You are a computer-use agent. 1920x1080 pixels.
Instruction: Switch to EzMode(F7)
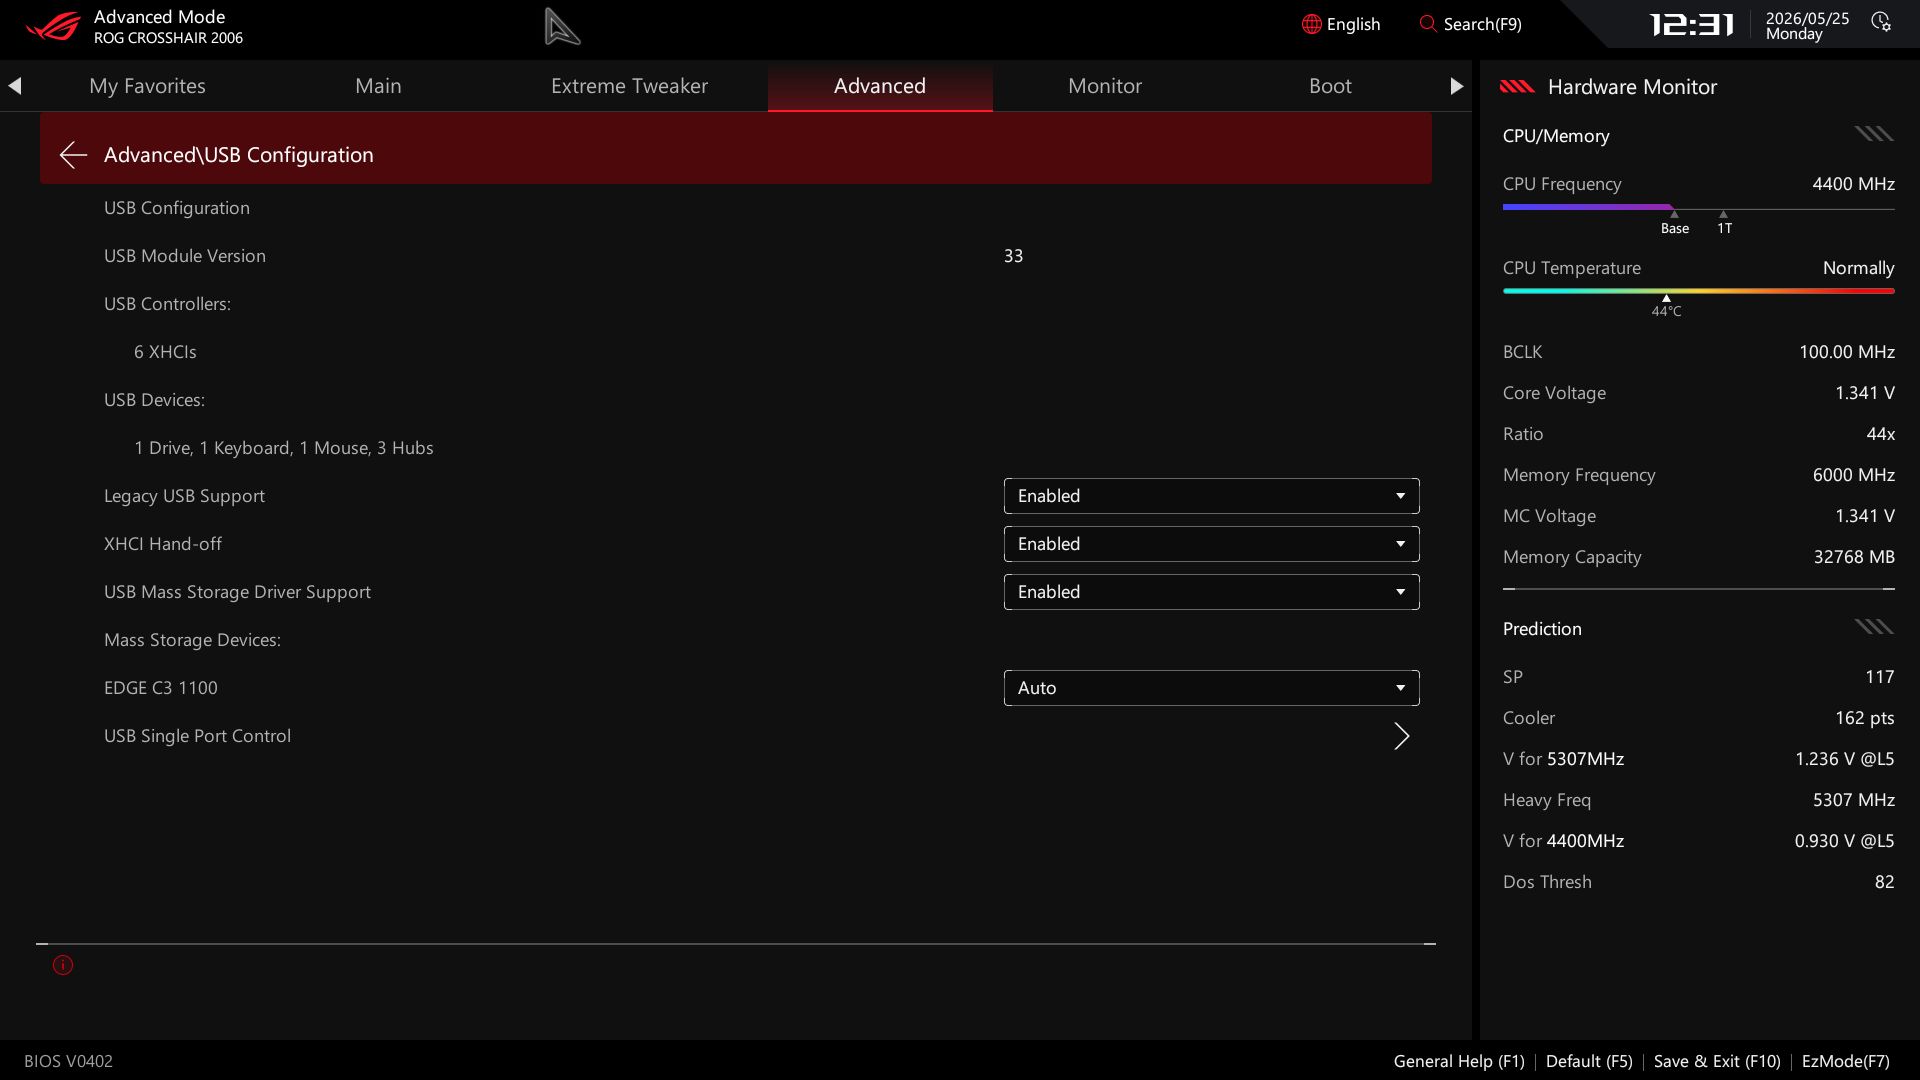coord(1845,1061)
